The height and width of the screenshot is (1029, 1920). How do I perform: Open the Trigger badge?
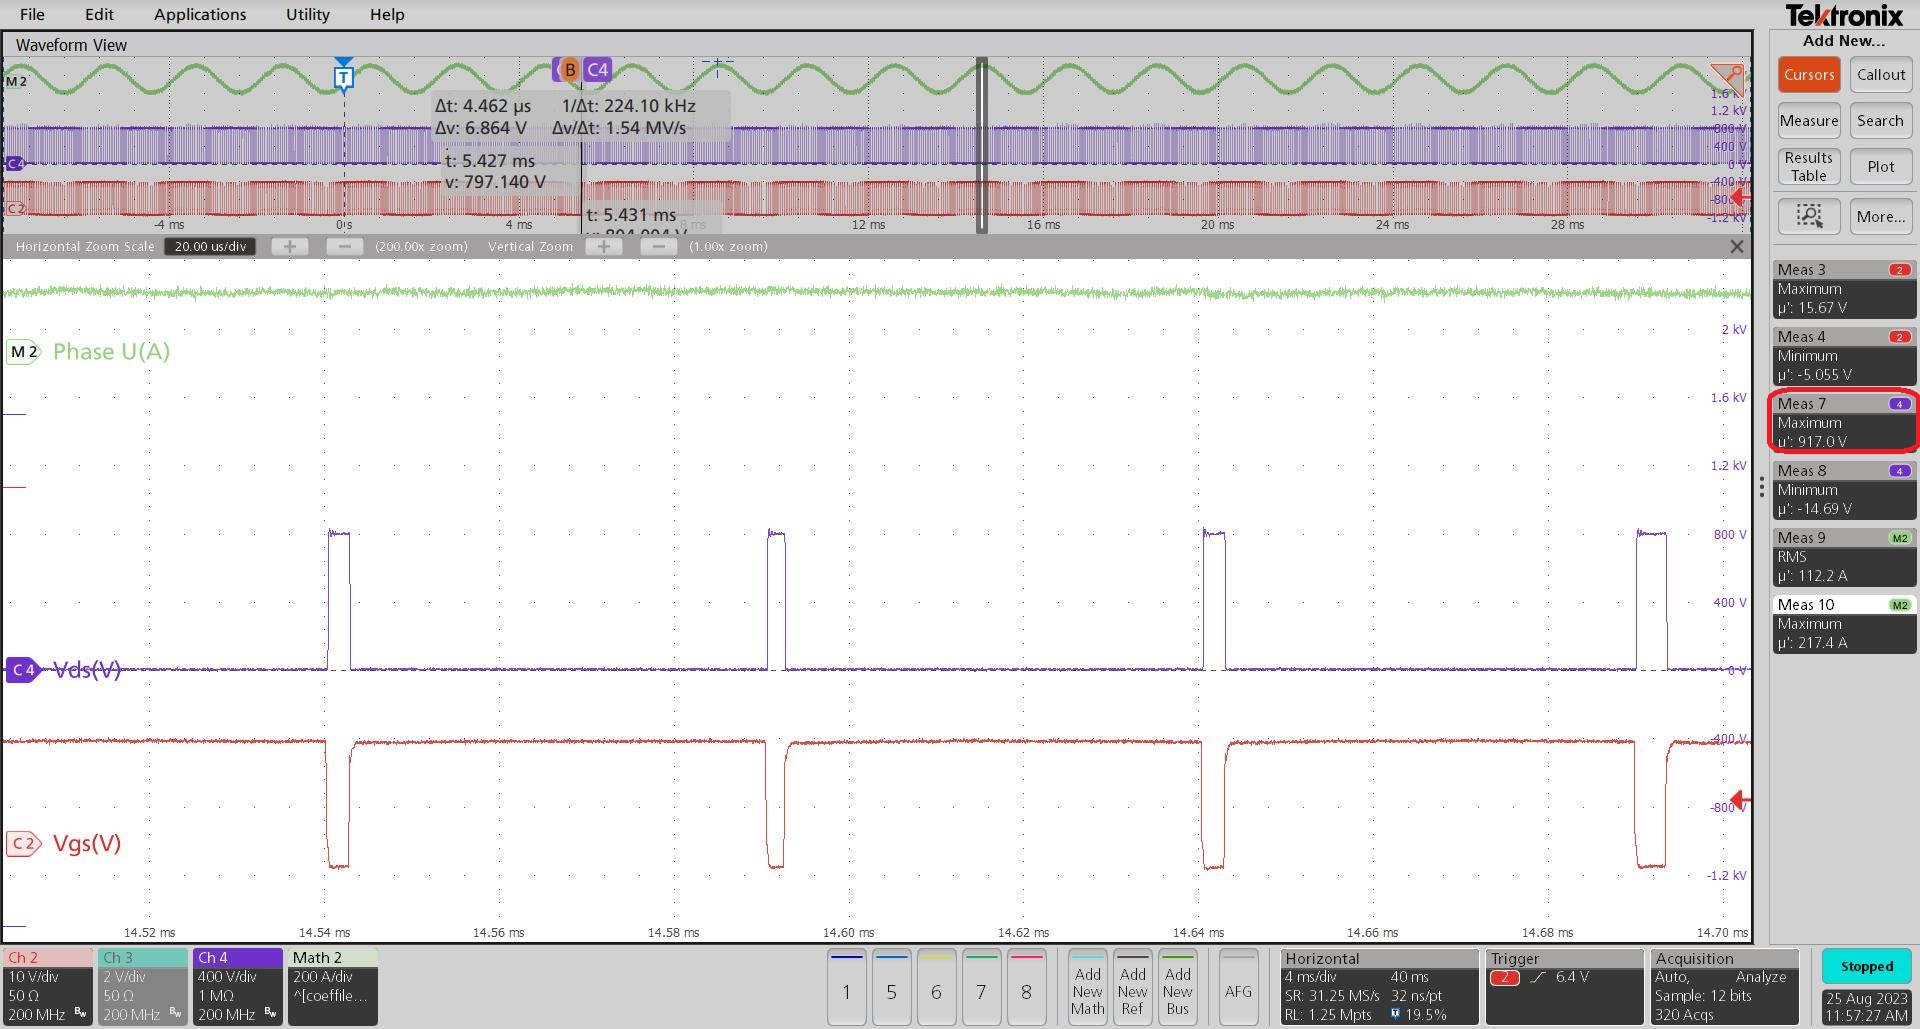[1563, 985]
